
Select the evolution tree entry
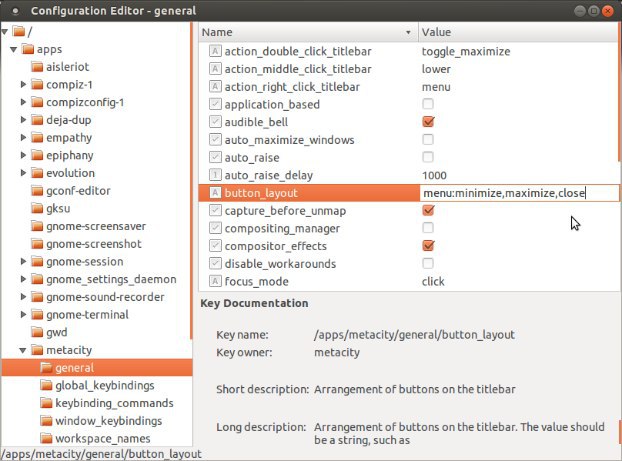pyautogui.click(x=70, y=173)
